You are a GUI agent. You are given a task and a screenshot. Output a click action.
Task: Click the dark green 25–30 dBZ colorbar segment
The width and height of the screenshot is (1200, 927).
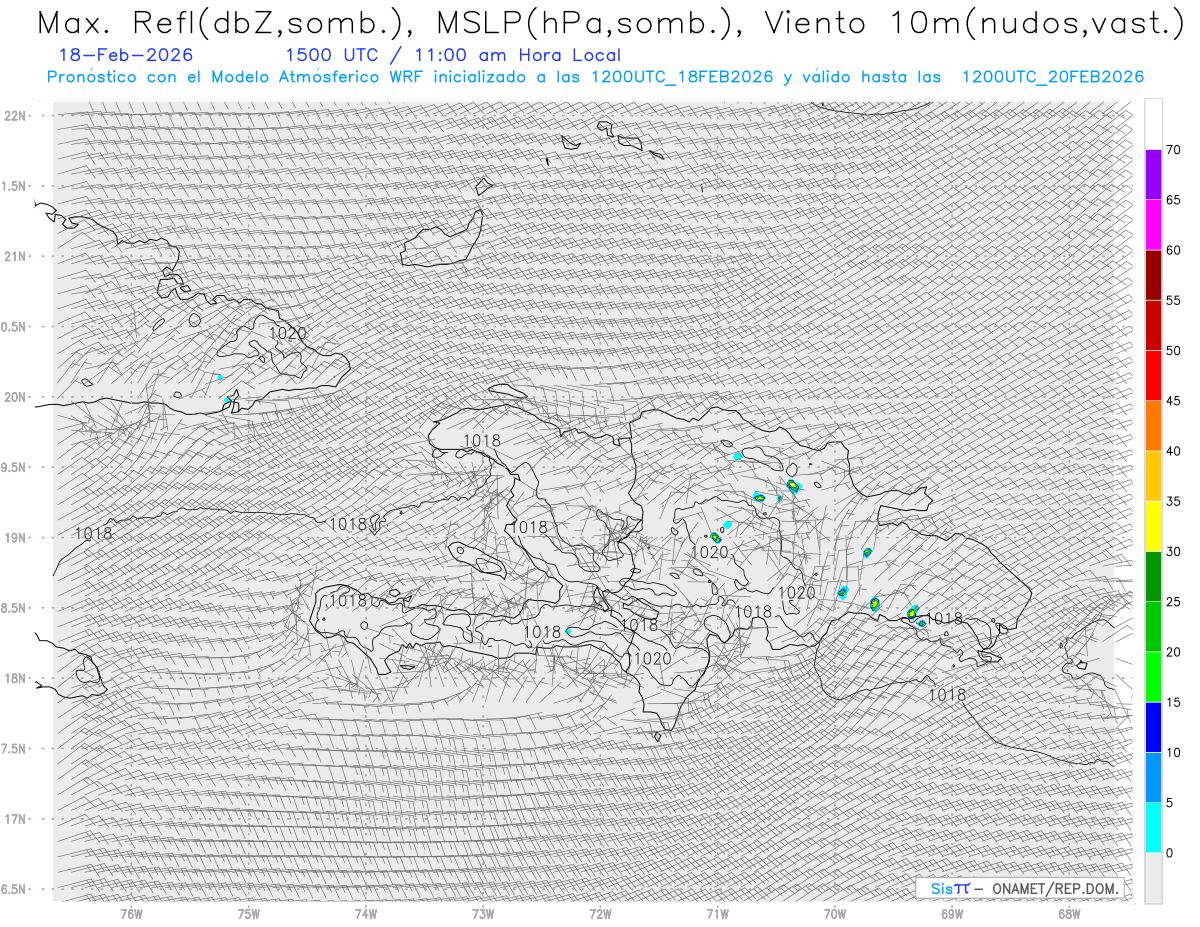(1153, 576)
